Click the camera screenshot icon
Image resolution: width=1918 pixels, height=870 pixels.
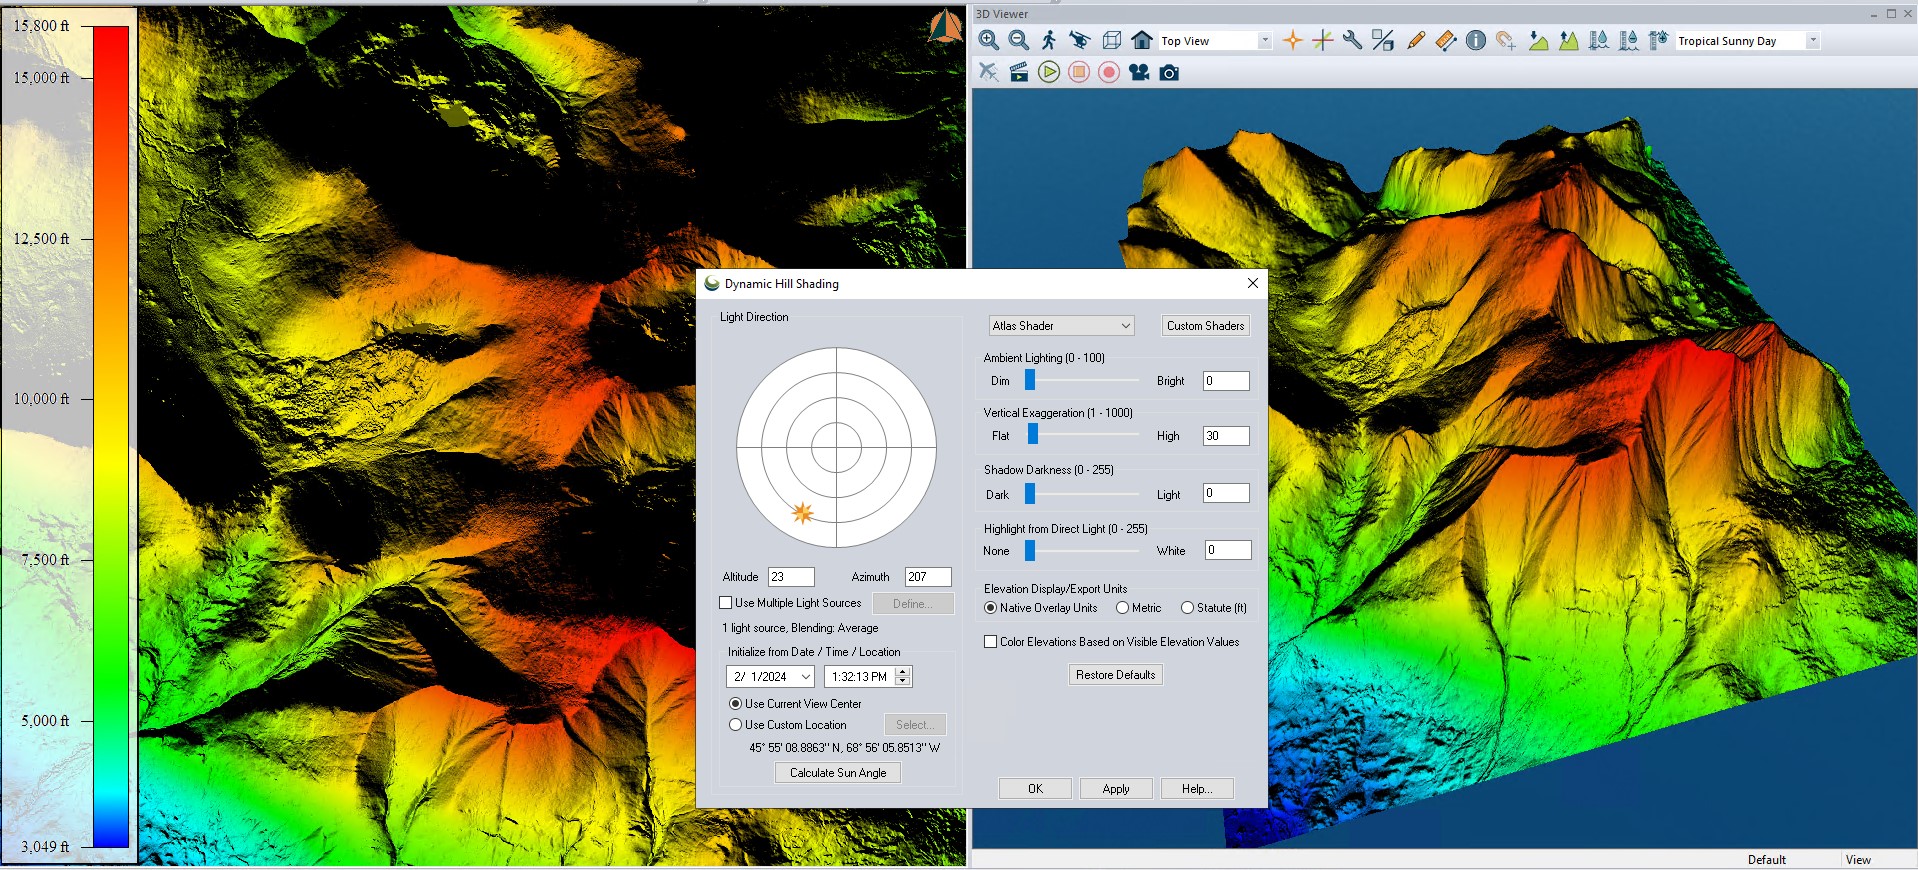(x=1169, y=72)
